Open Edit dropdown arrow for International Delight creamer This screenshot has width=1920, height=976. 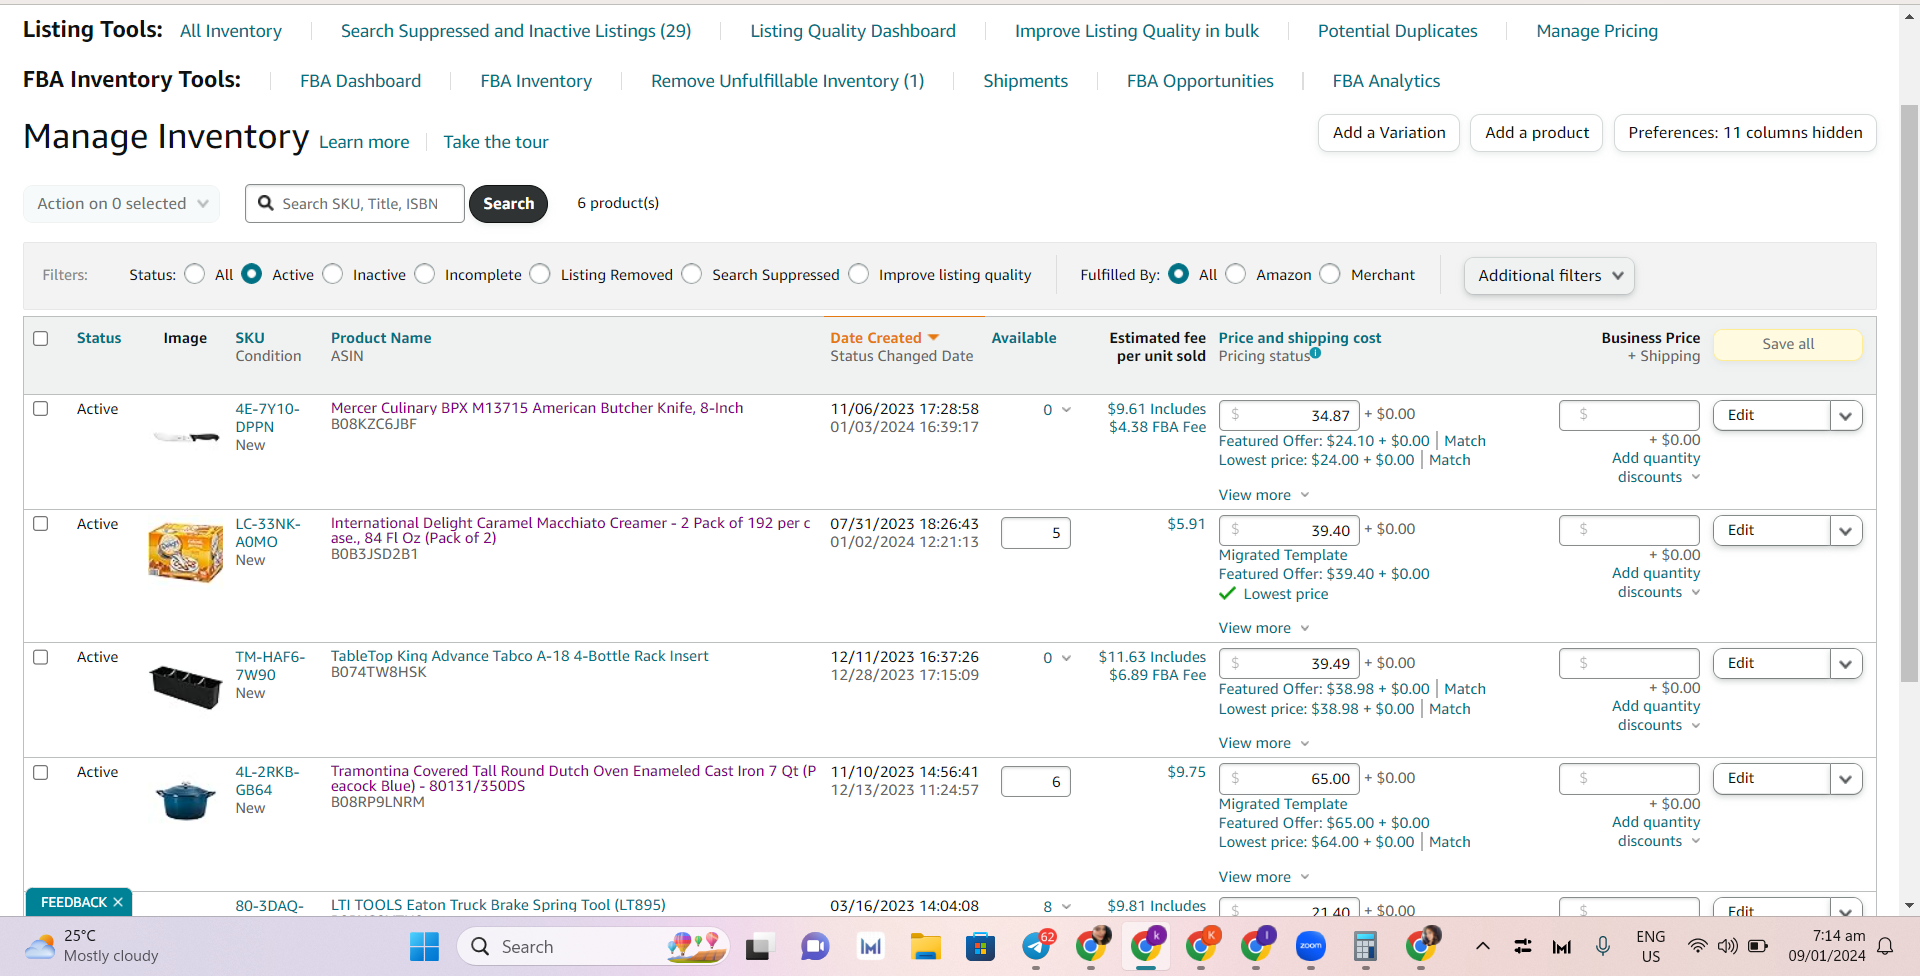point(1846,530)
